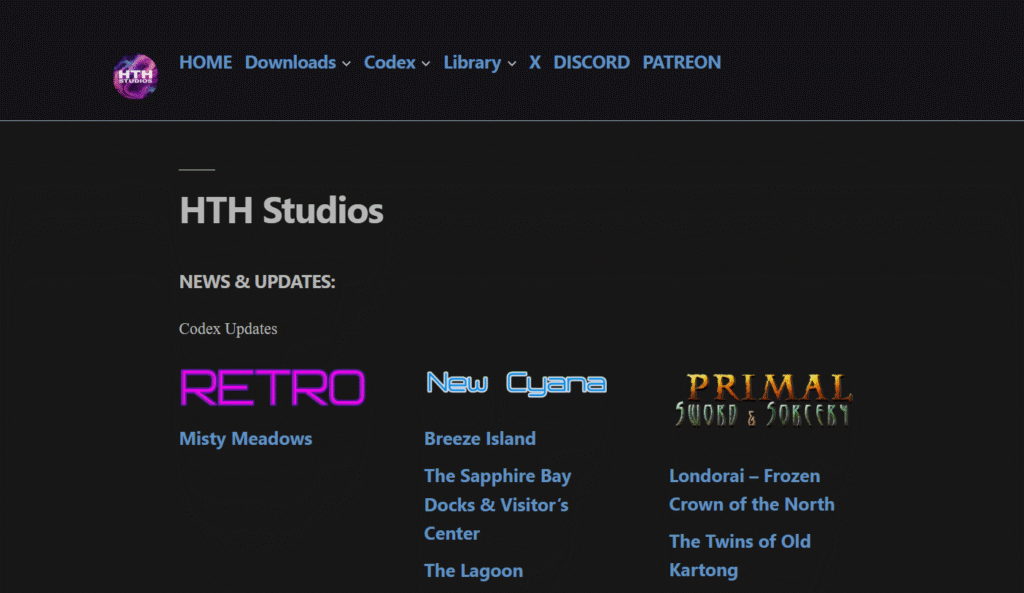Click the Downloads menu label
1024x593 pixels.
click(290, 62)
